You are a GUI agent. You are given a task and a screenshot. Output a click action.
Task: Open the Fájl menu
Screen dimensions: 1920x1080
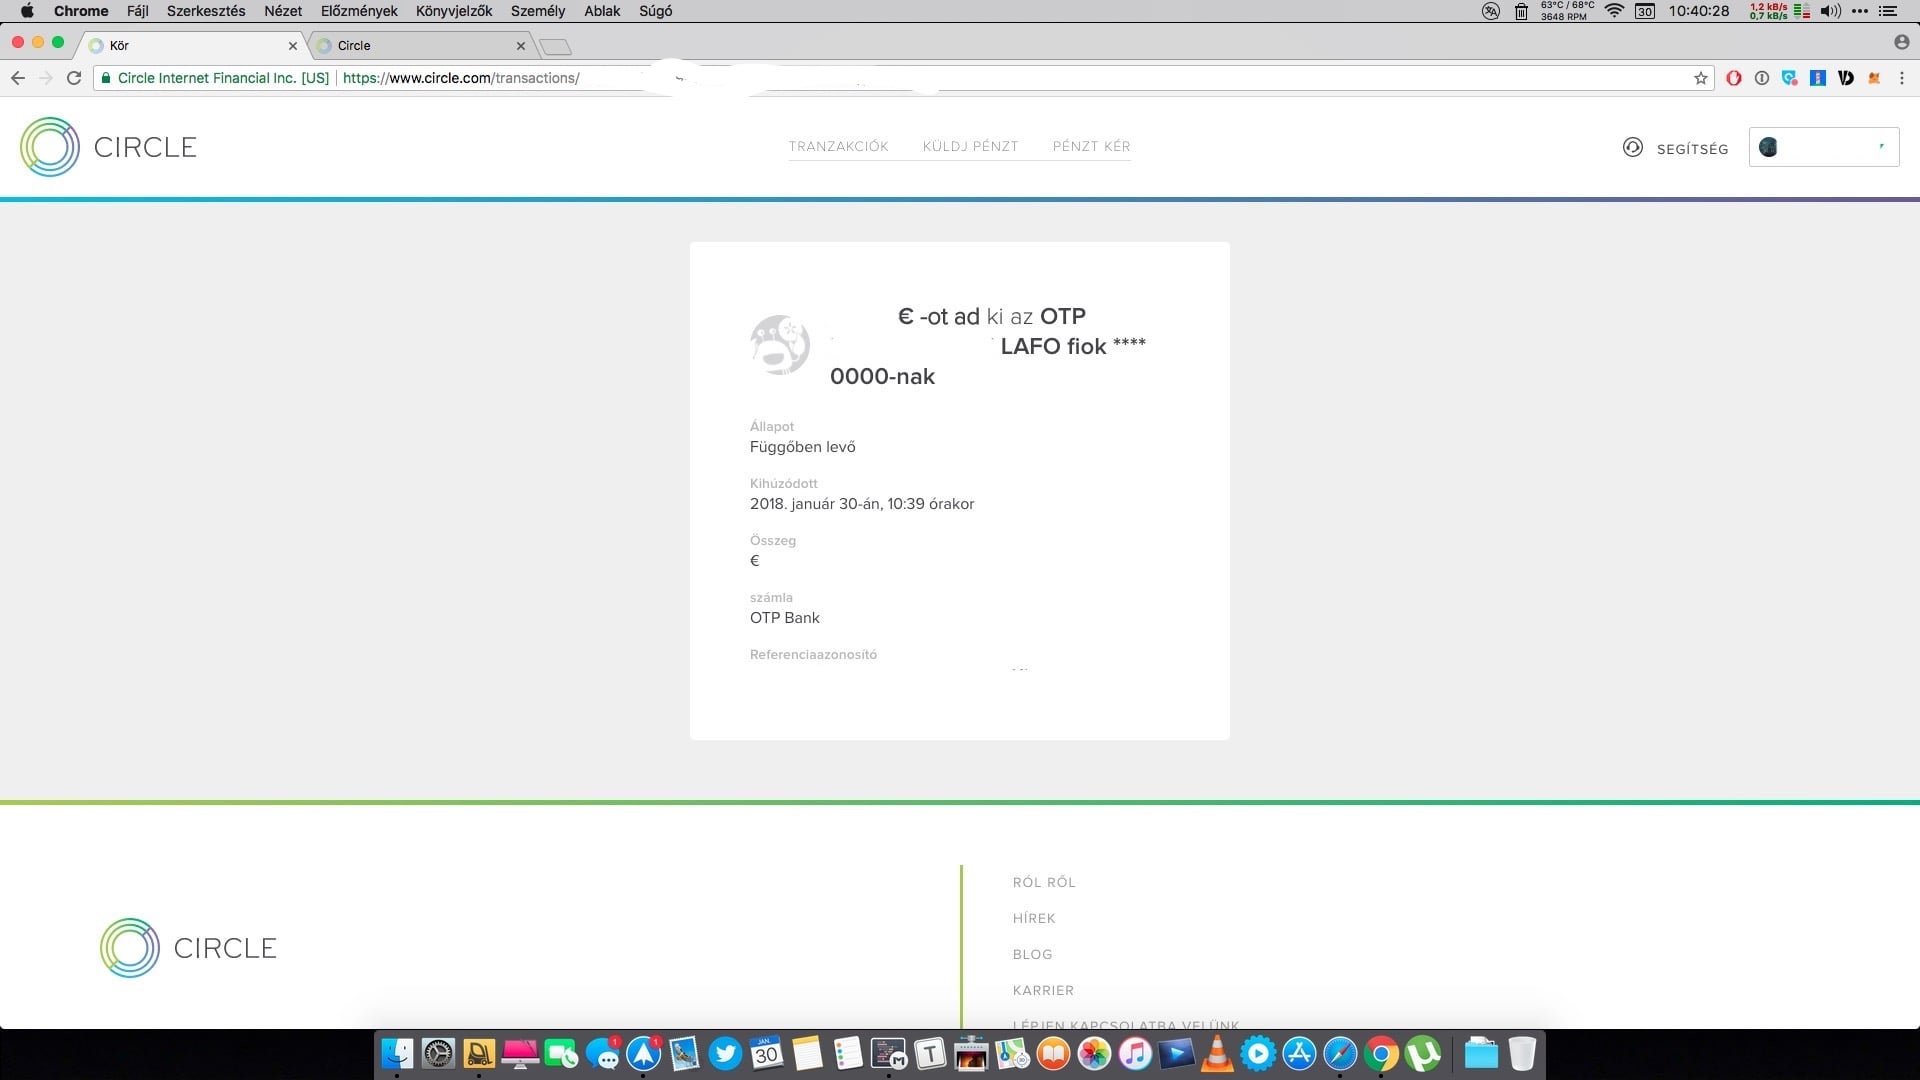pos(137,11)
